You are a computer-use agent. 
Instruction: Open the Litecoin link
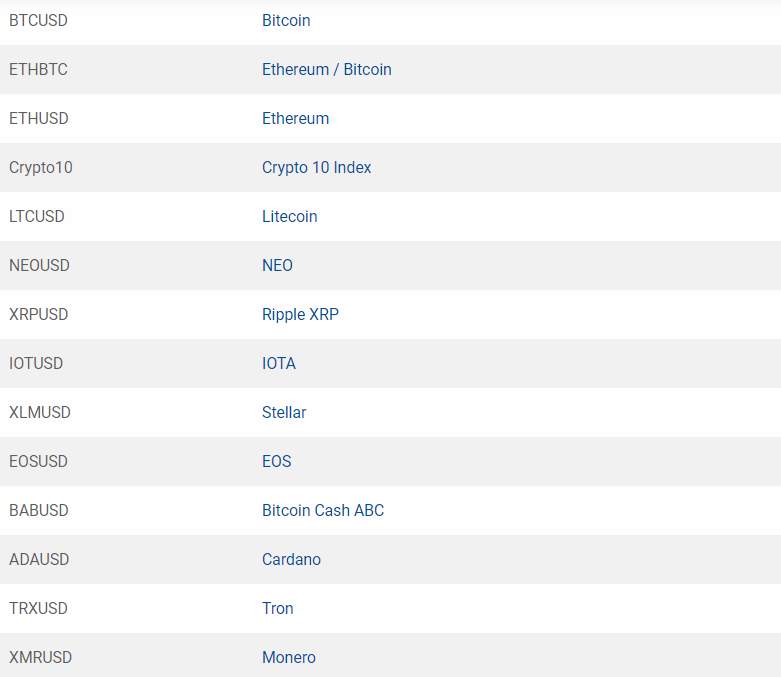[x=289, y=216]
